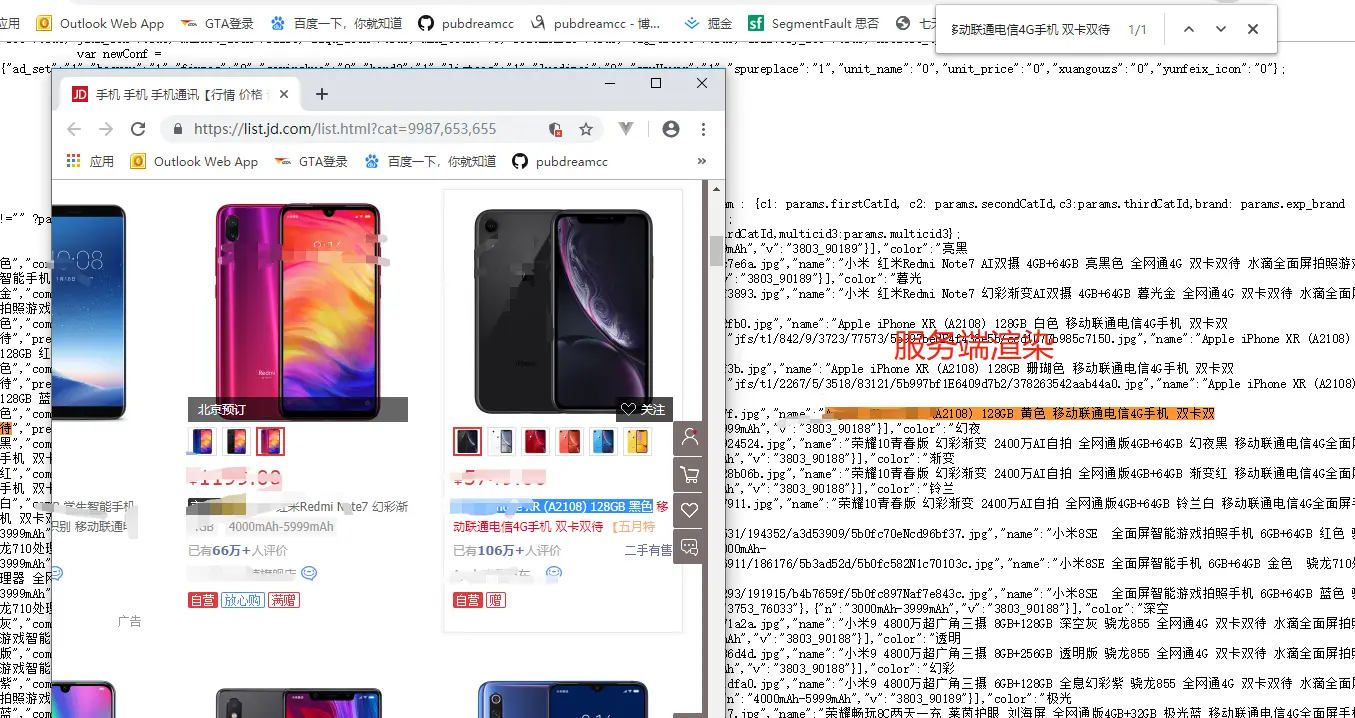Go forward in the front Chrome window

pyautogui.click(x=106, y=129)
